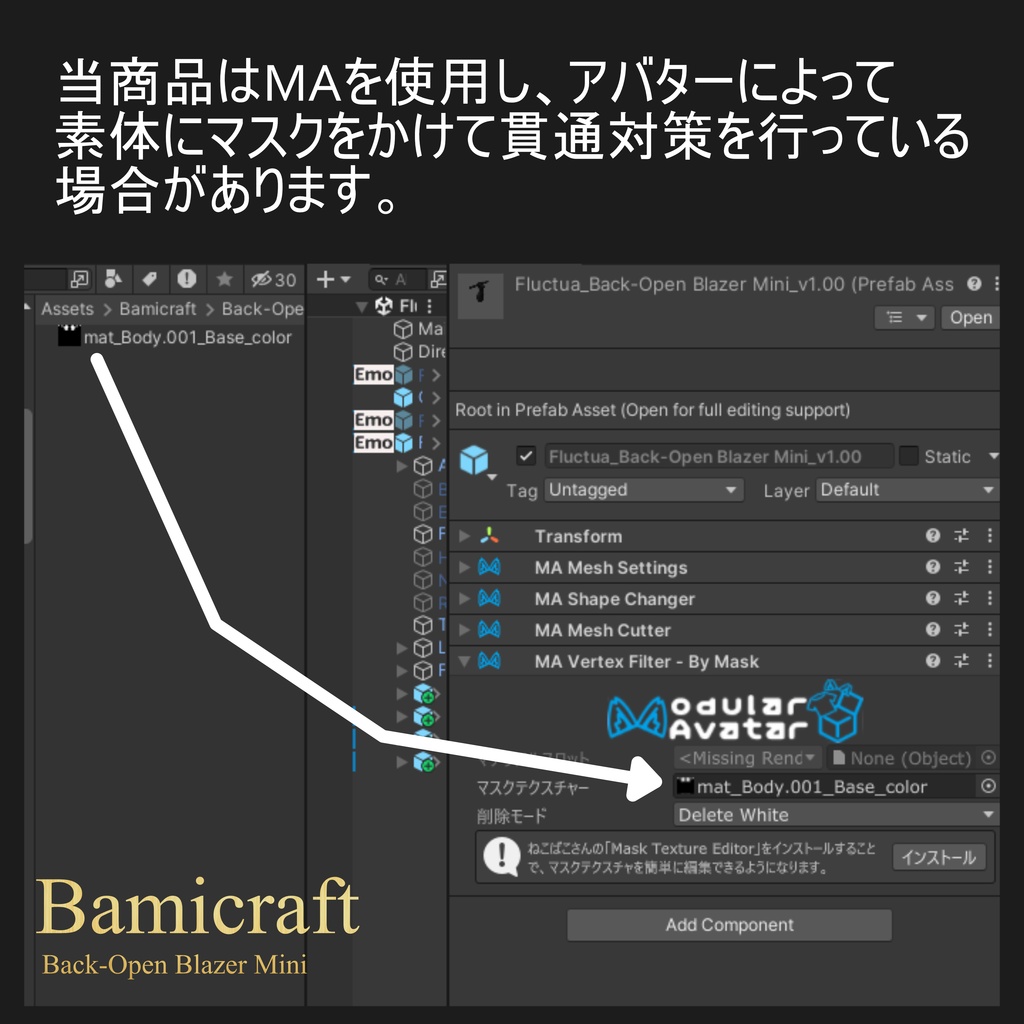
Task: Select the search-by-type filter icon in Project toolbar
Action: (x=112, y=278)
